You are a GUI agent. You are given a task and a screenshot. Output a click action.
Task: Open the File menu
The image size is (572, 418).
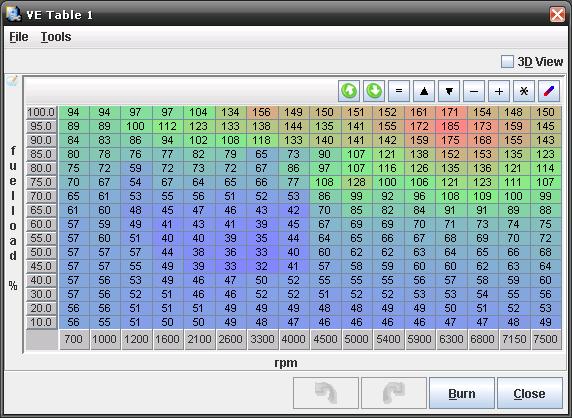(19, 37)
